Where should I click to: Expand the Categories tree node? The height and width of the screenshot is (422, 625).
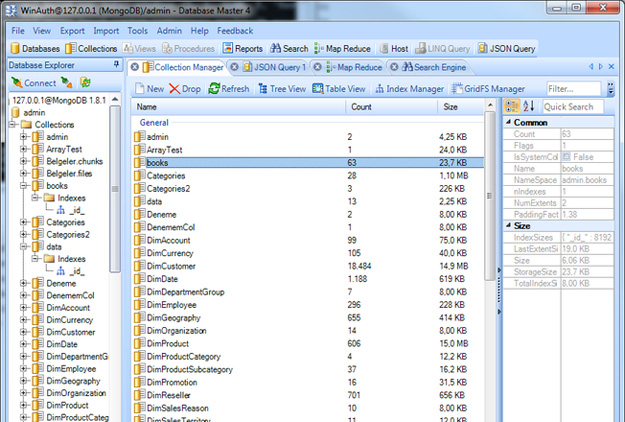(24, 223)
